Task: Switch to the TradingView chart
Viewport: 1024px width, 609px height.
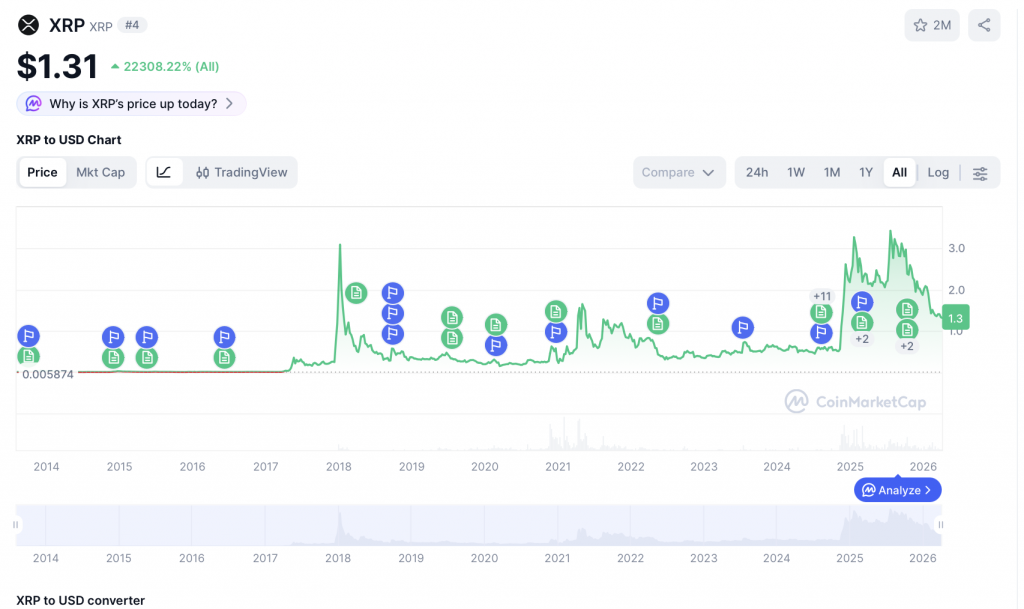Action: coord(241,172)
